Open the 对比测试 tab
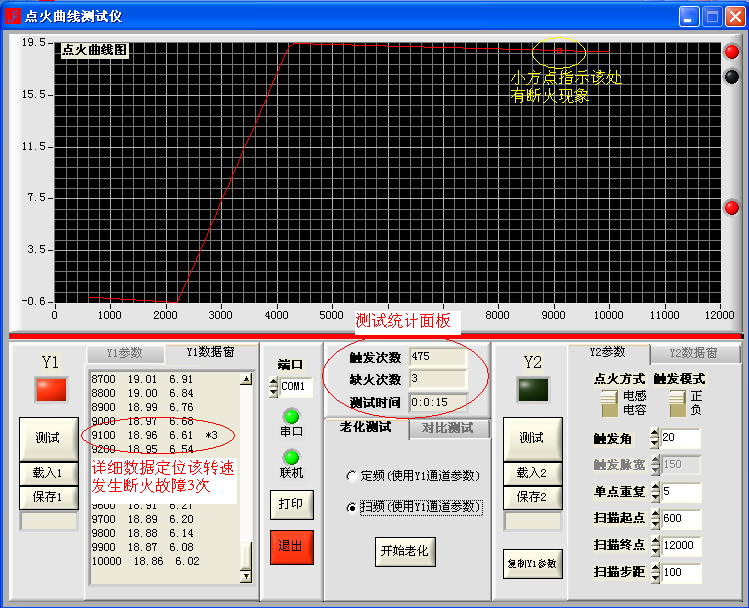 point(449,428)
